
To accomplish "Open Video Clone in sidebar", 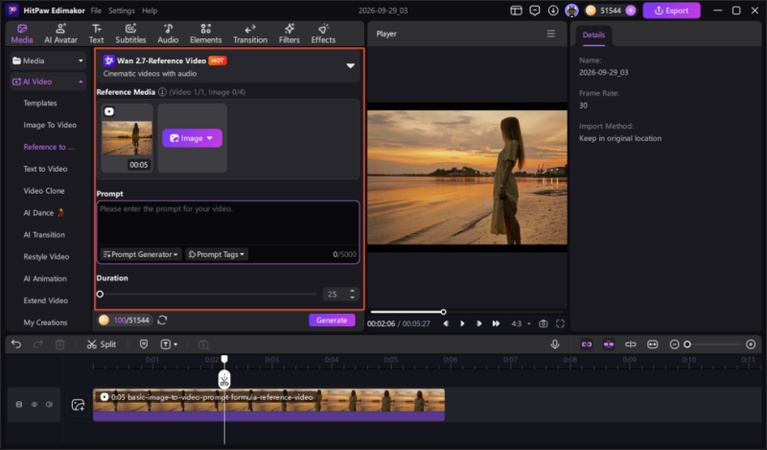I will 44,191.
